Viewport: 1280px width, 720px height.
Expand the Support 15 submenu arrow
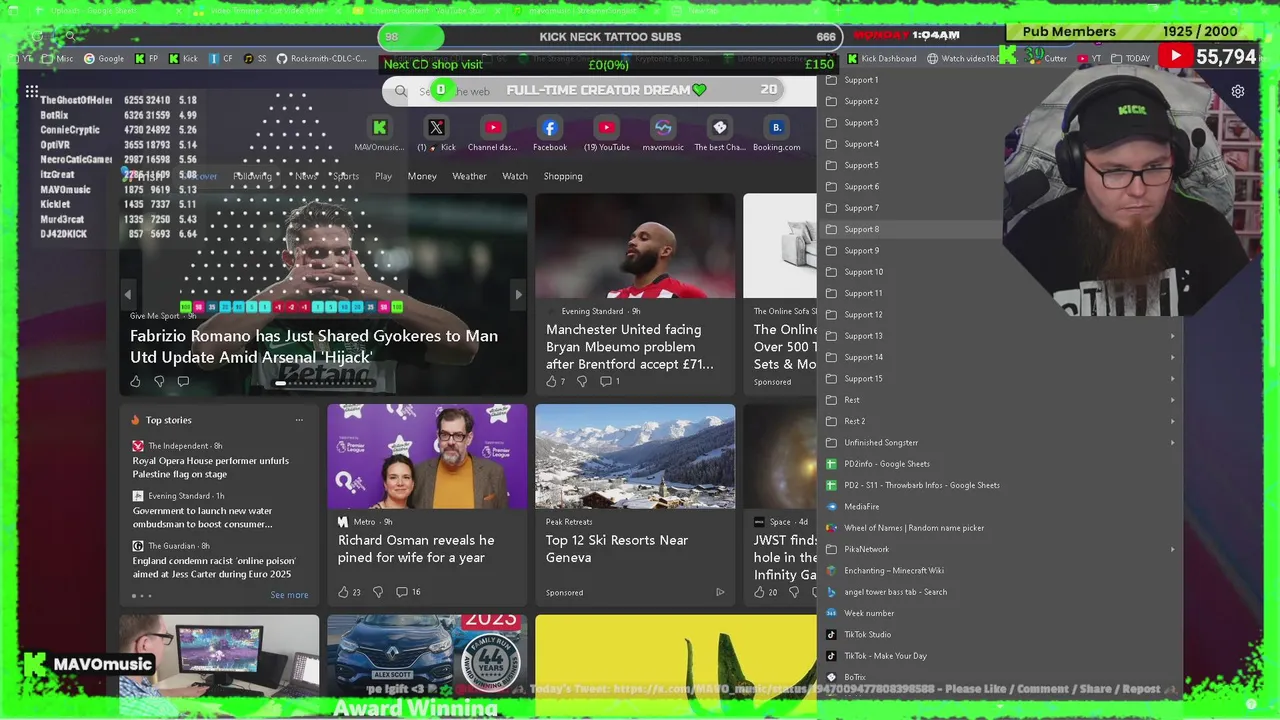click(1172, 379)
